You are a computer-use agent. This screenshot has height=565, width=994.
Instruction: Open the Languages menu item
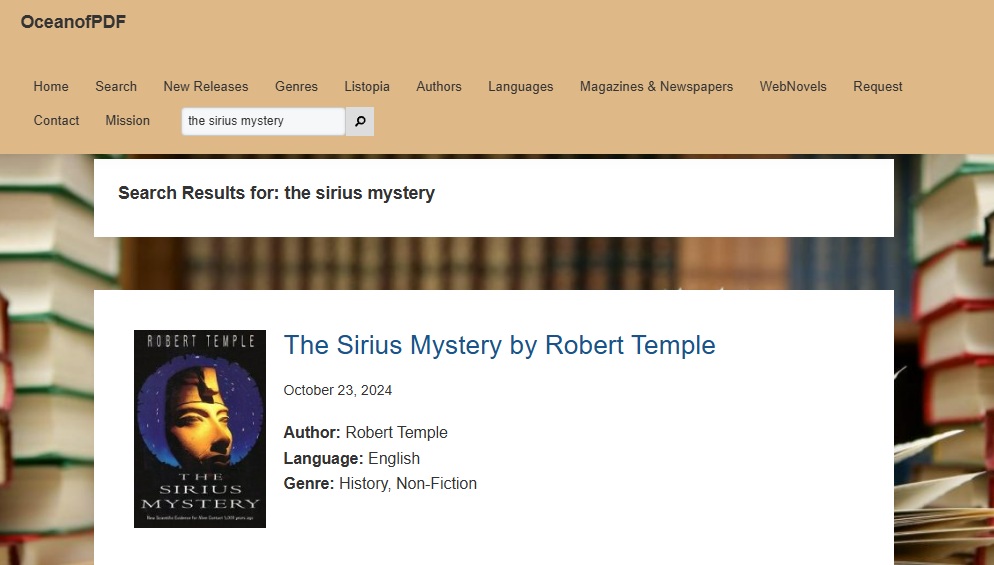coord(520,87)
